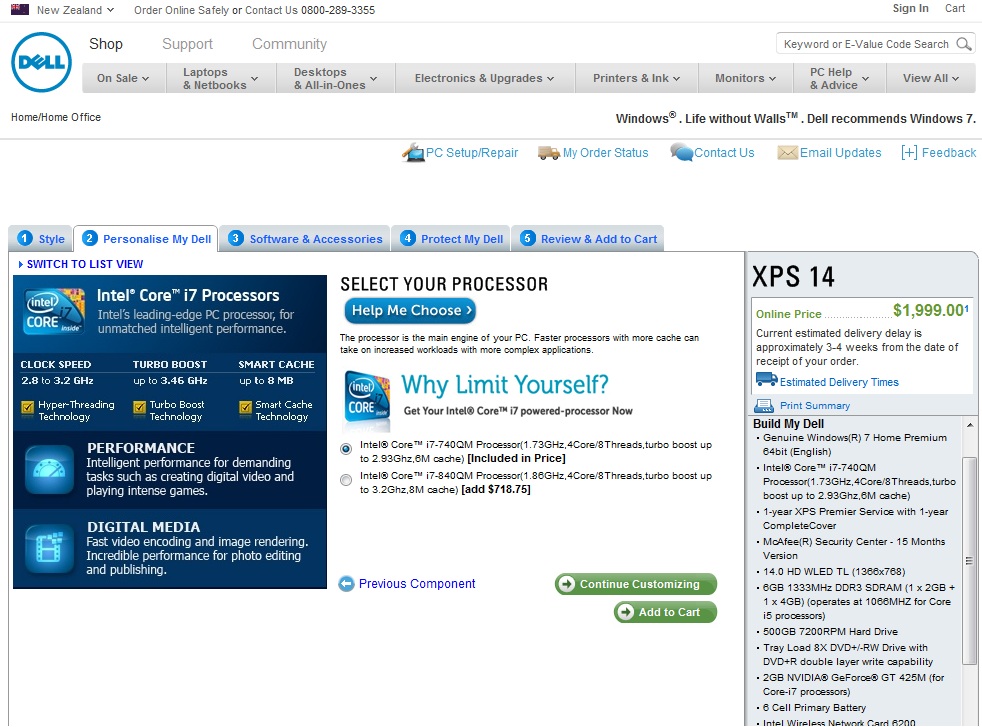Click the Continue Customizing button
The height and width of the screenshot is (727, 982).
tap(636, 584)
